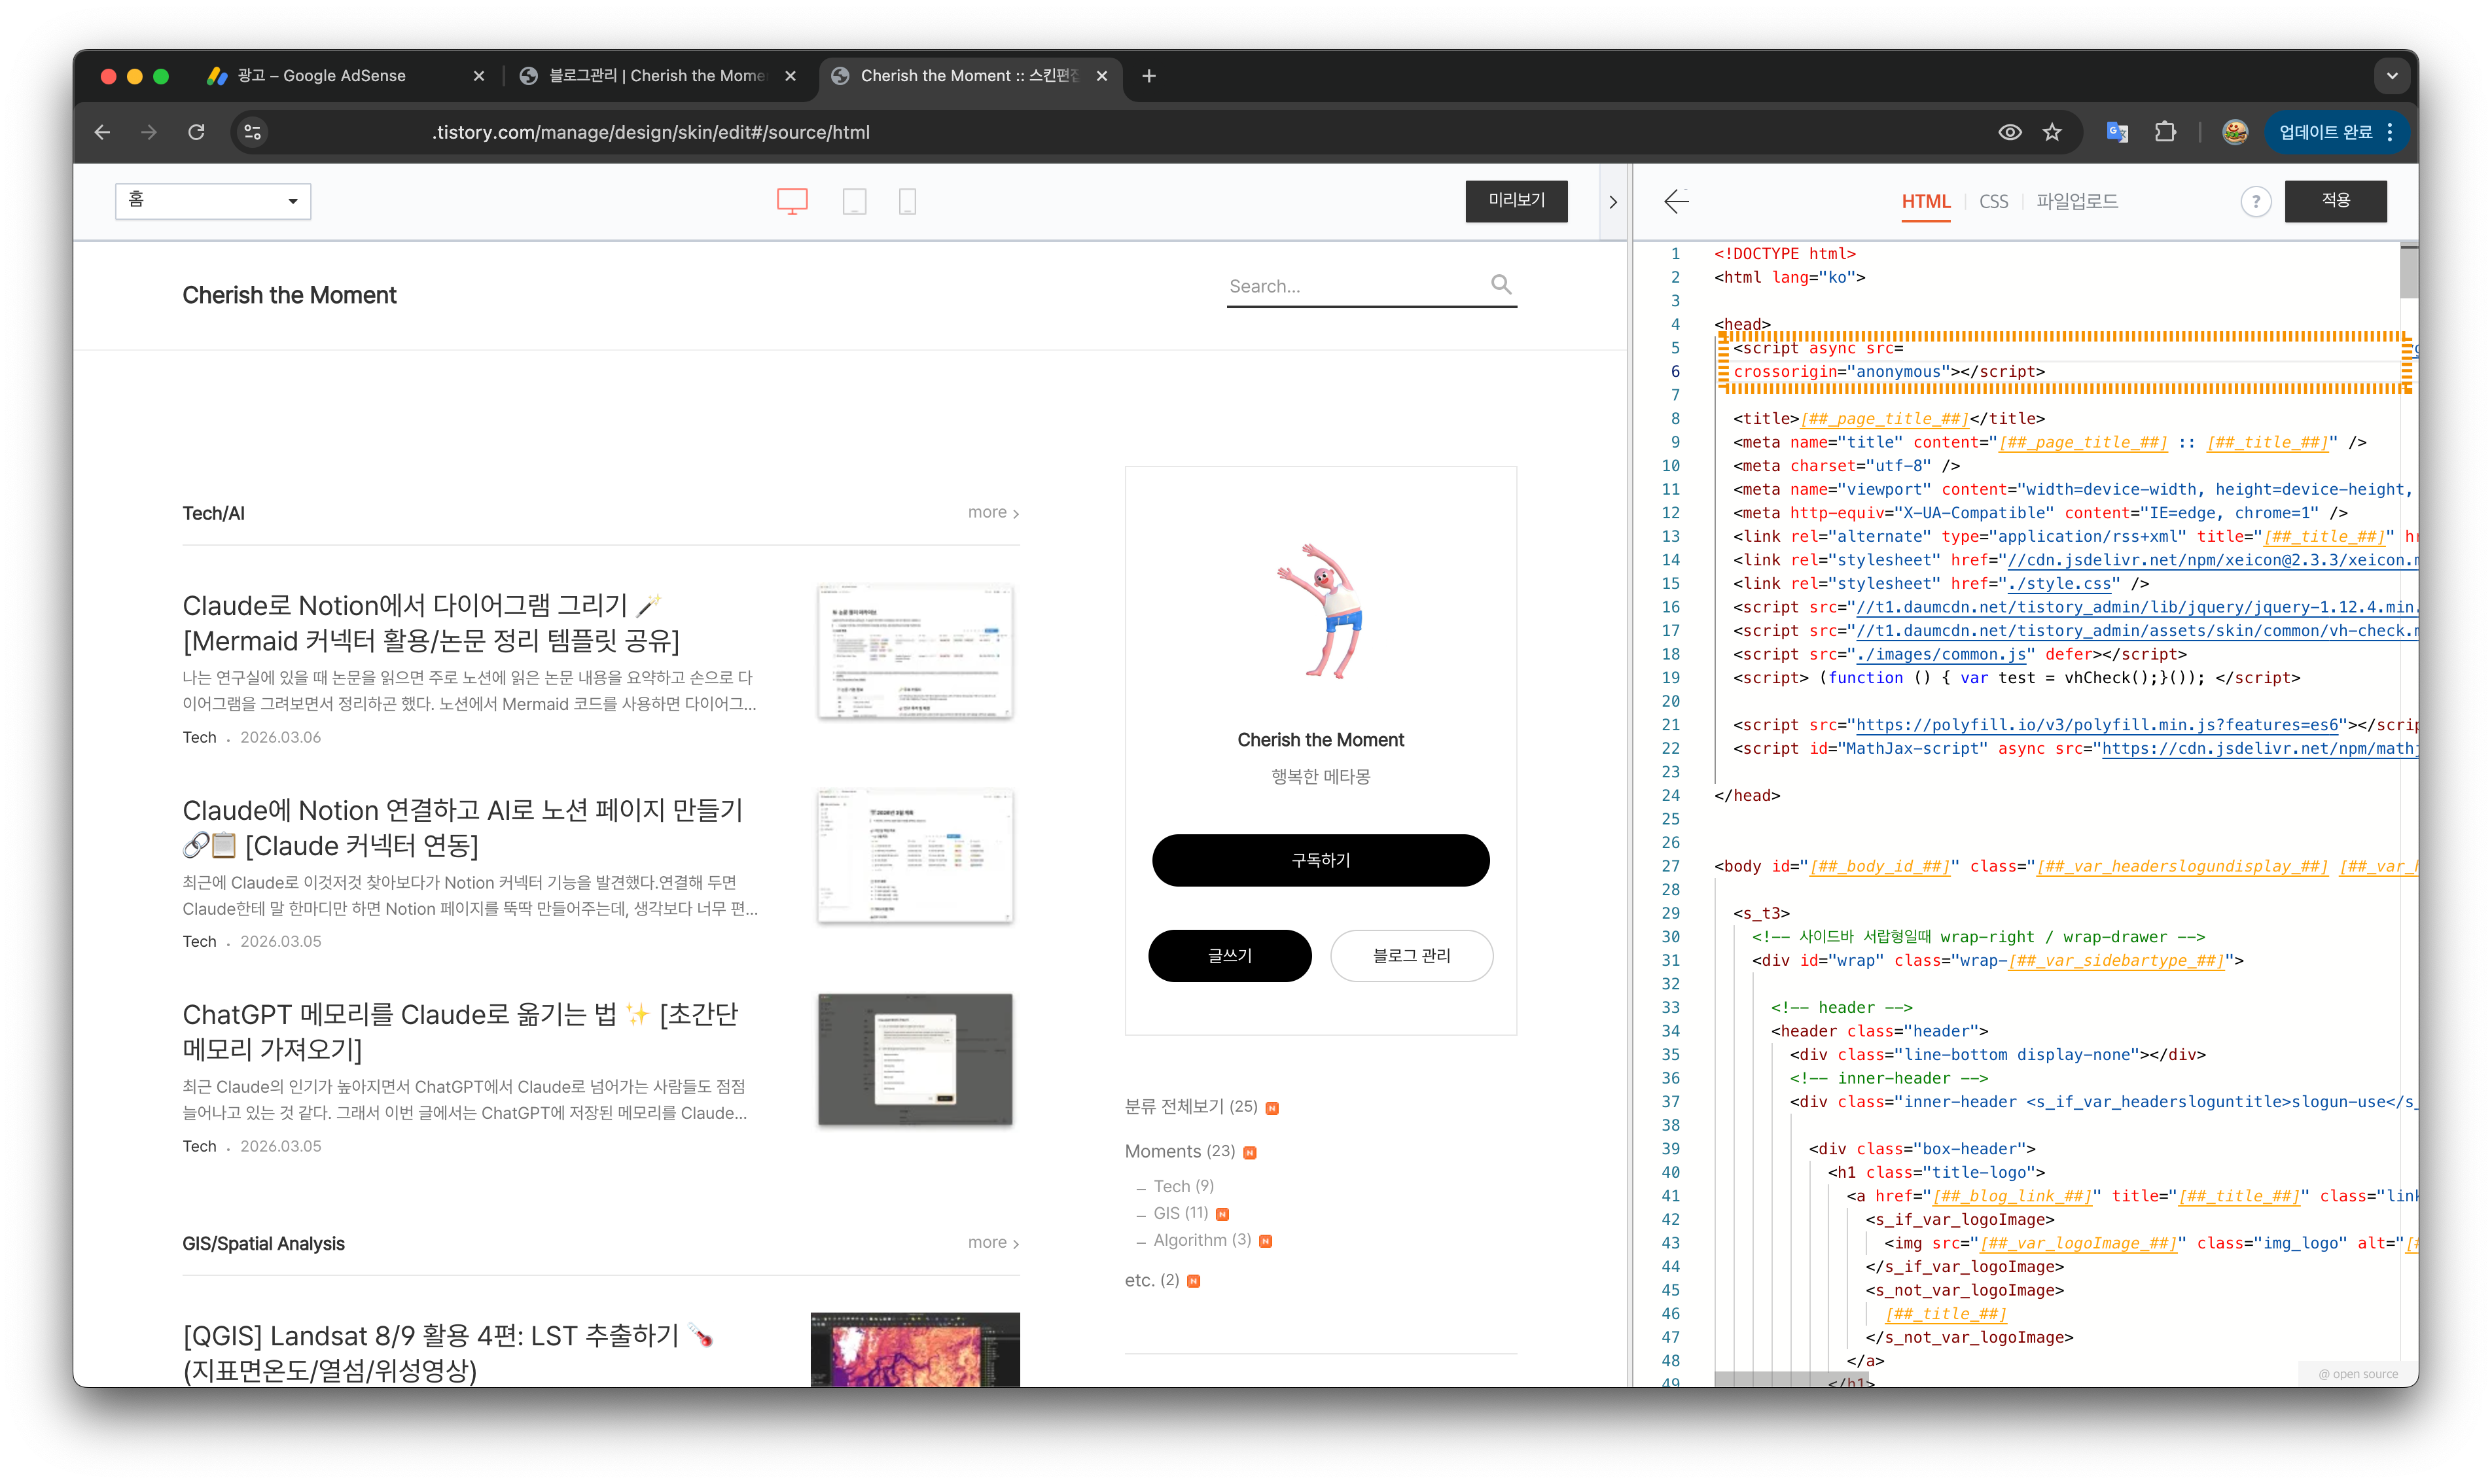Open the 홈 page selector dropdown
This screenshot has width=2492, height=1484.
pos(213,201)
